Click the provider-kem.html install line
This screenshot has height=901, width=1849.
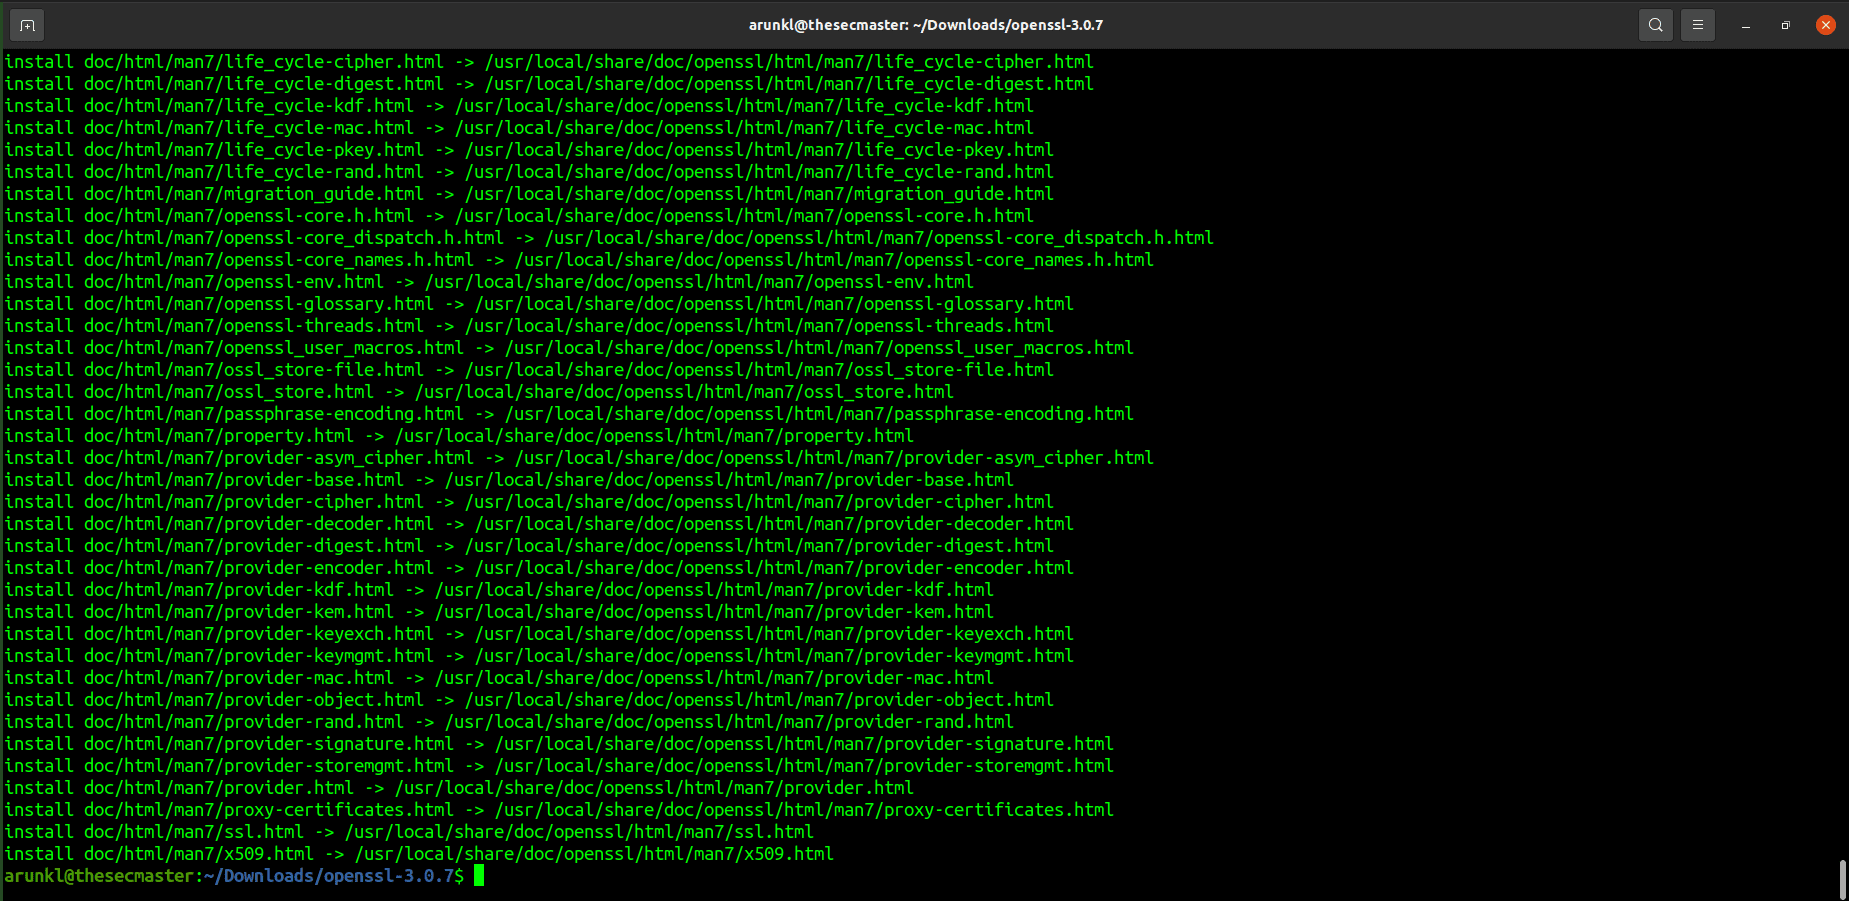[x=499, y=612]
